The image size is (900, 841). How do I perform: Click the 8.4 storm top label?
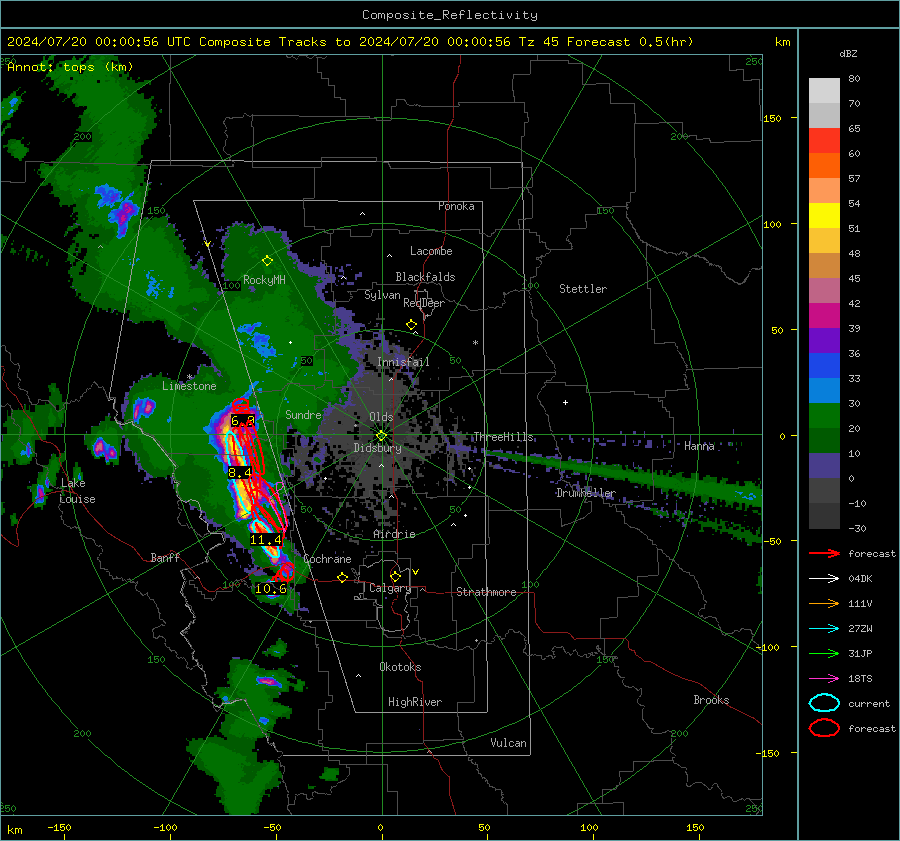click(x=239, y=472)
